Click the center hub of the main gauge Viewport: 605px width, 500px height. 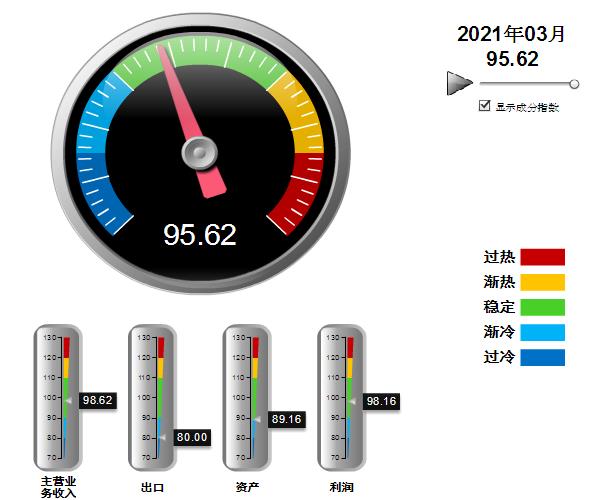pyautogui.click(x=200, y=153)
